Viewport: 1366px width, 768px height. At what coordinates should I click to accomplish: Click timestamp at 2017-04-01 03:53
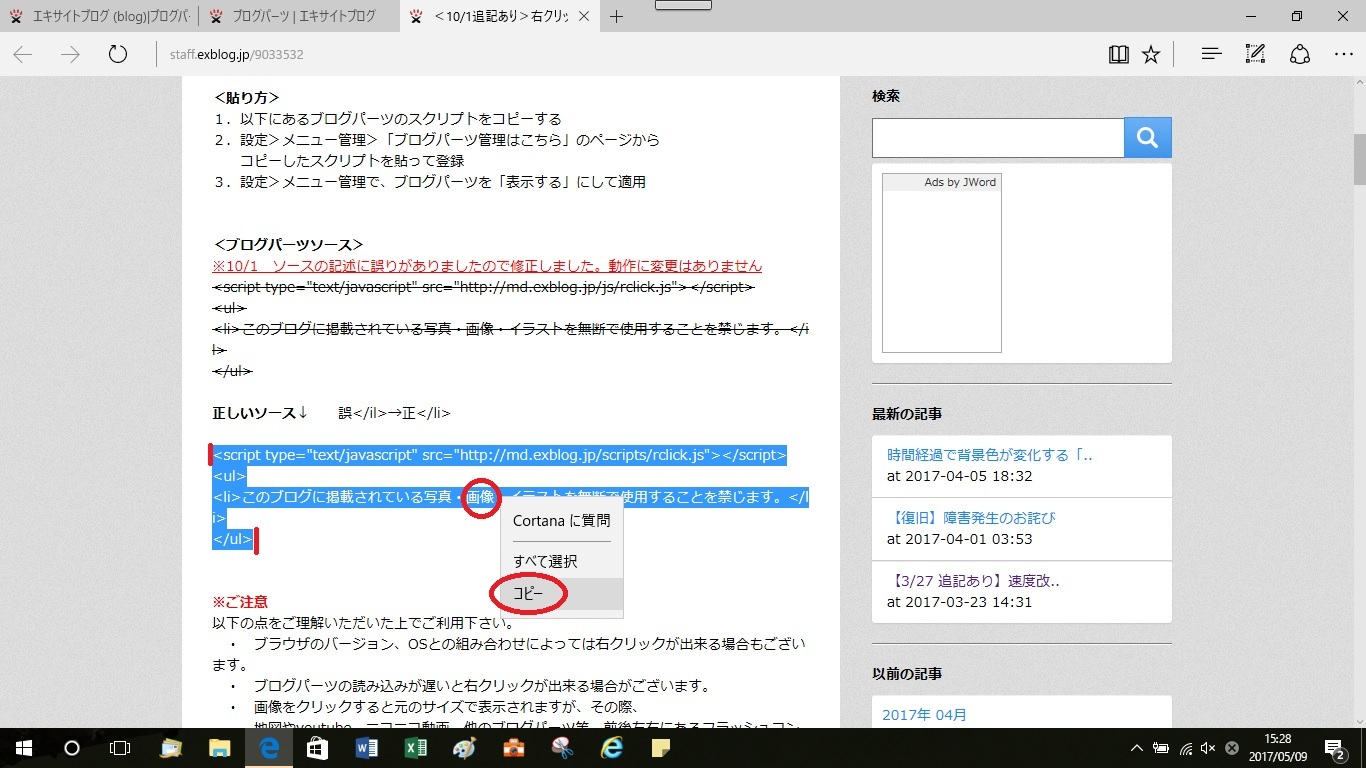tap(959, 539)
